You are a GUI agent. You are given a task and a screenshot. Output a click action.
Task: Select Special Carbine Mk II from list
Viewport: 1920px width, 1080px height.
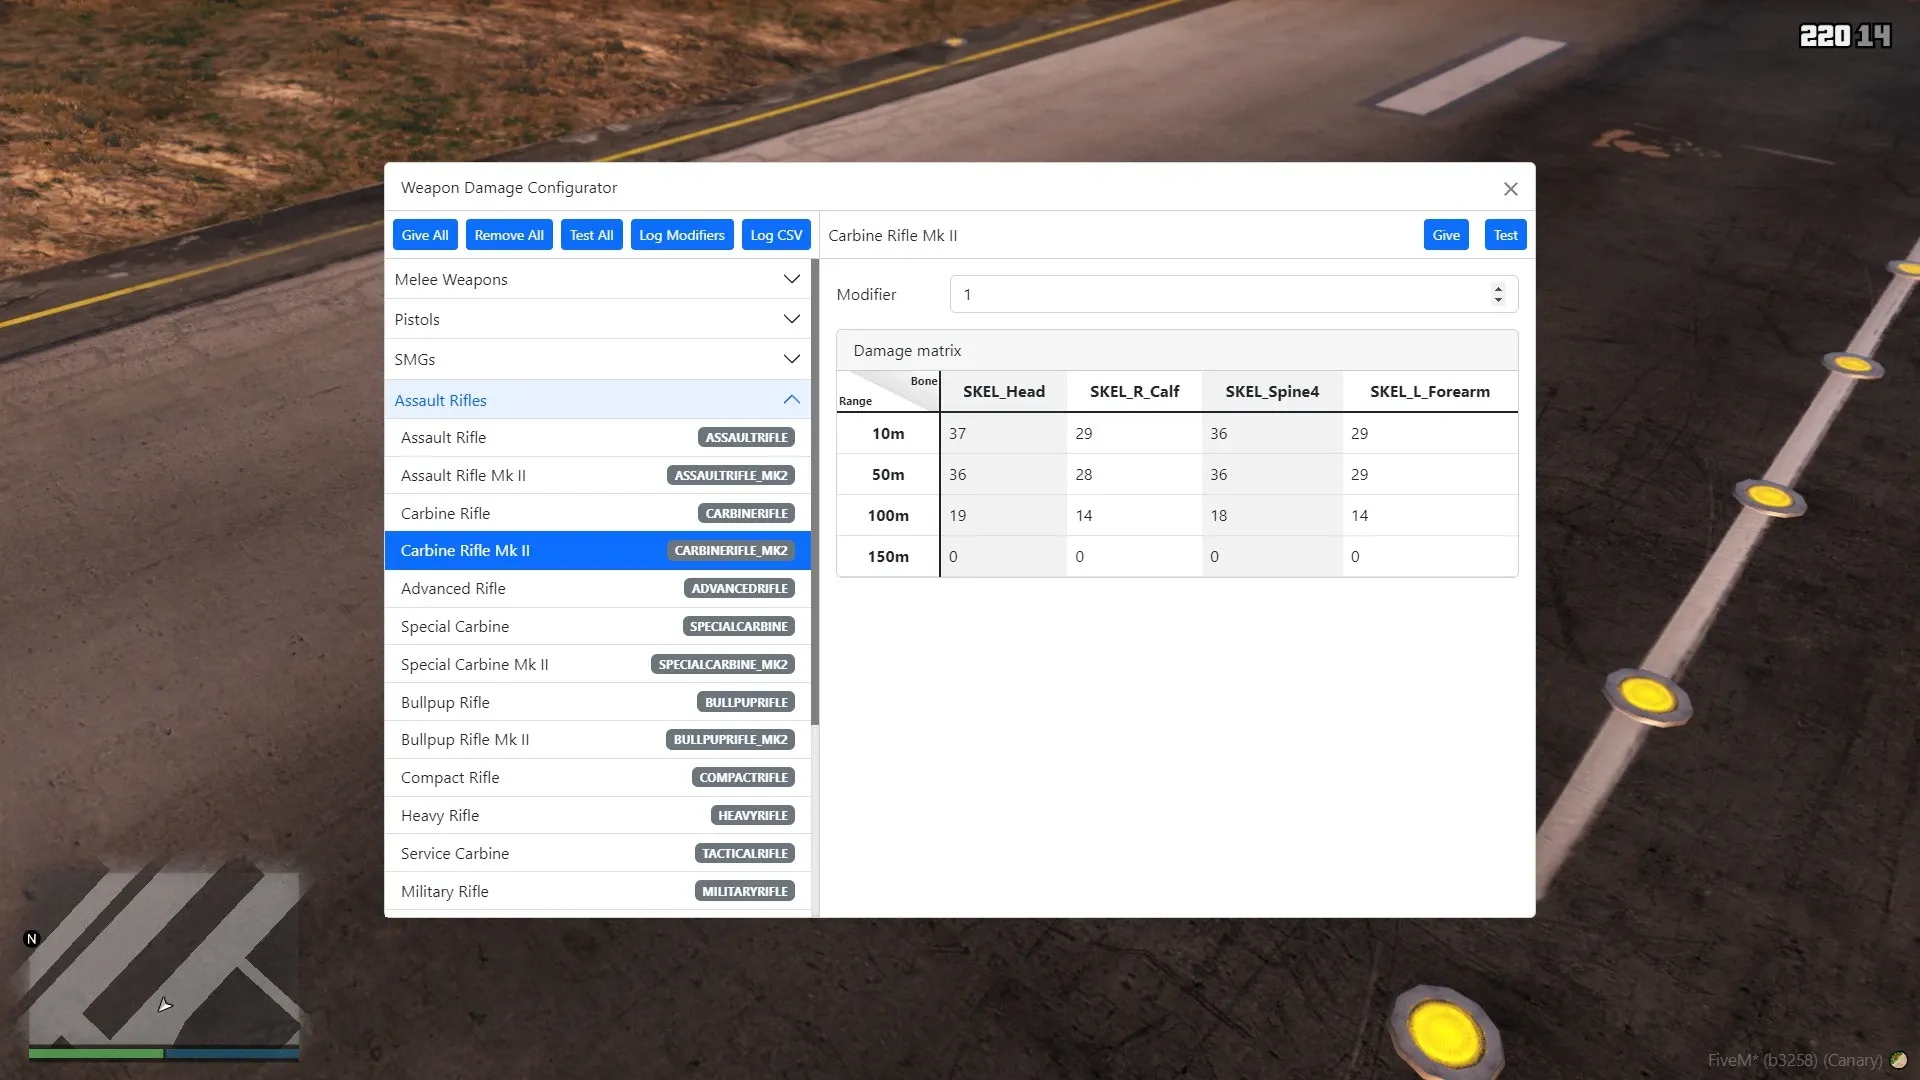tap(475, 663)
